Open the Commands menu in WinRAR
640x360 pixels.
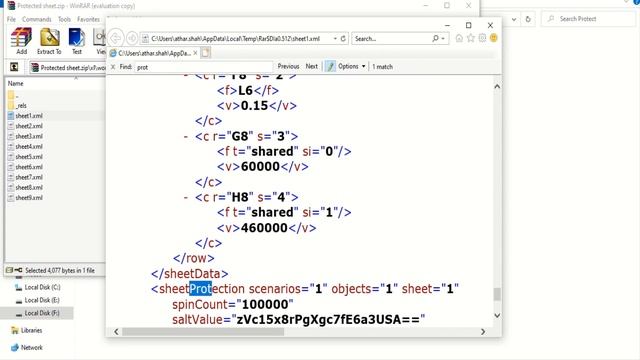(x=37, y=19)
